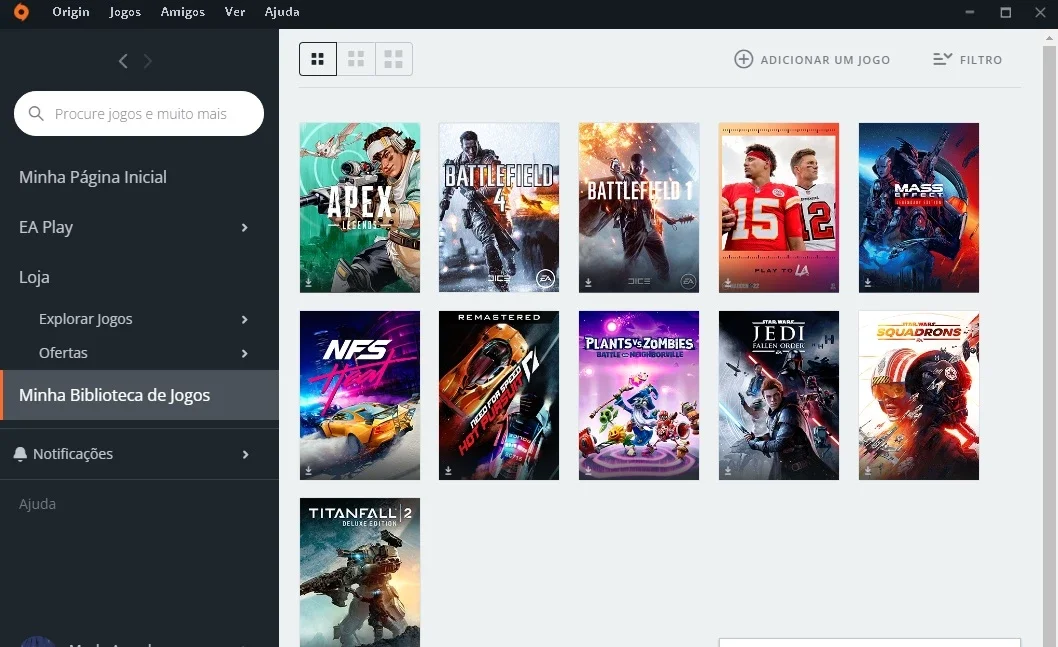Click download icon on Squadrons tile

(x=868, y=470)
